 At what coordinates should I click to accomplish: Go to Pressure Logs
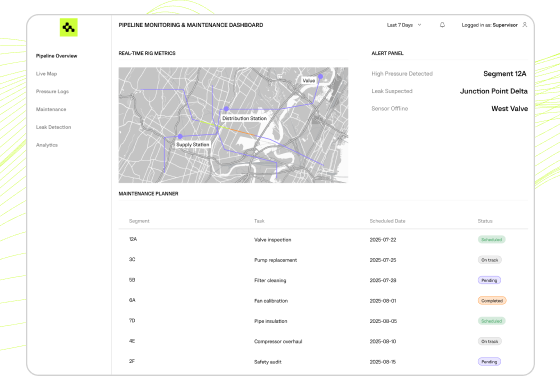point(52,92)
